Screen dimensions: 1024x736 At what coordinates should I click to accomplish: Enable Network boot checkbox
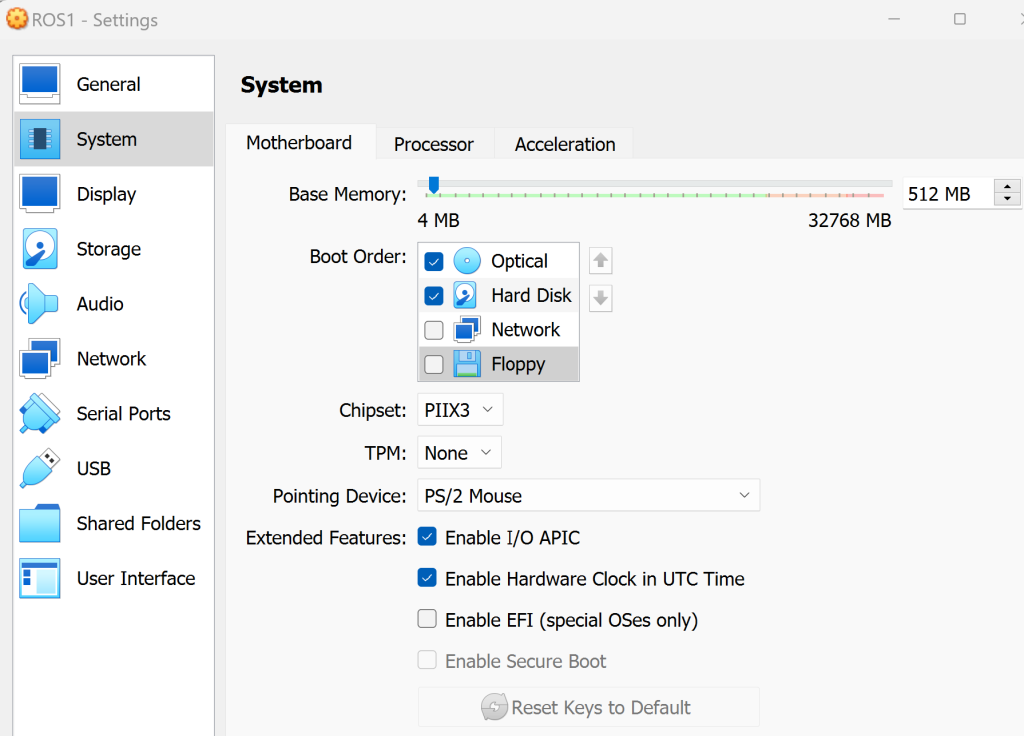(x=434, y=330)
